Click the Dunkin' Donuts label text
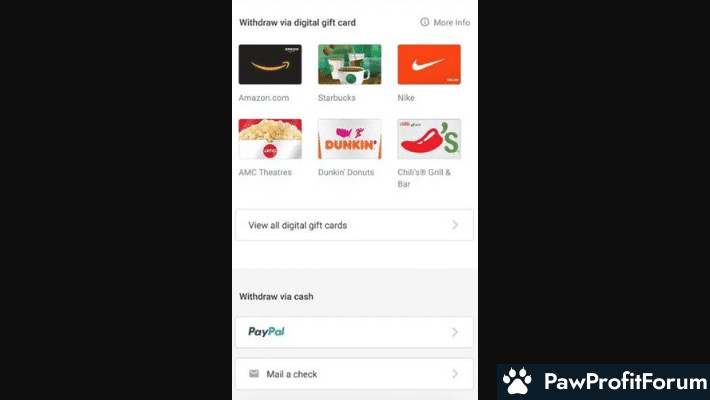This screenshot has width=710, height=400. tap(346, 172)
